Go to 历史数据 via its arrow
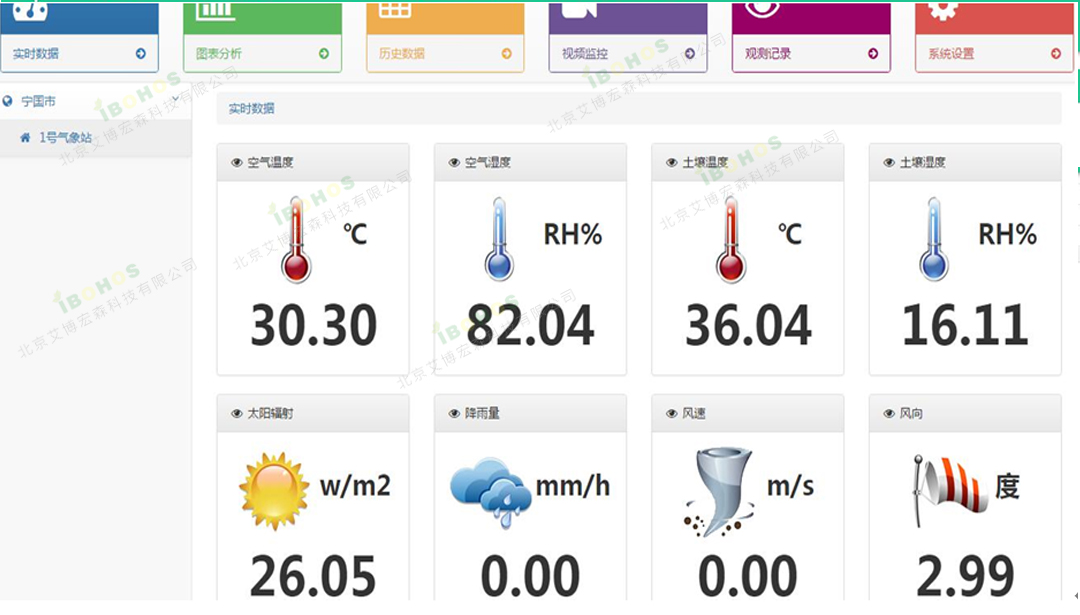This screenshot has width=1080, height=615. [x=506, y=54]
